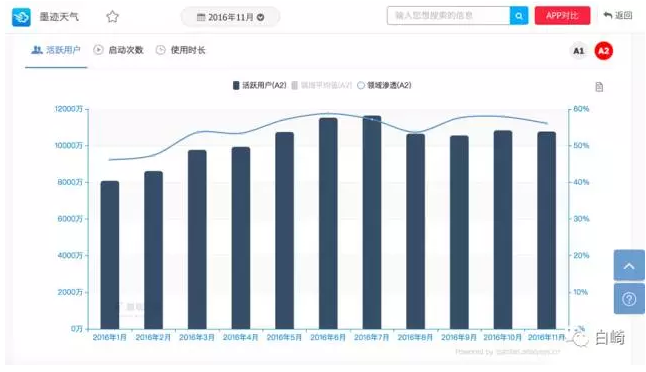Click the blue search magnifier button
The image size is (646, 372).
coord(519,16)
